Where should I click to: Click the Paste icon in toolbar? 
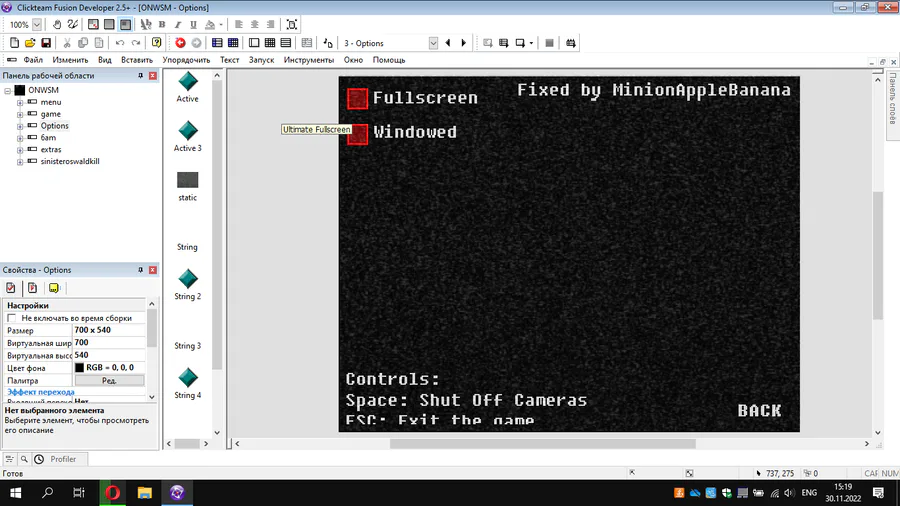click(99, 43)
